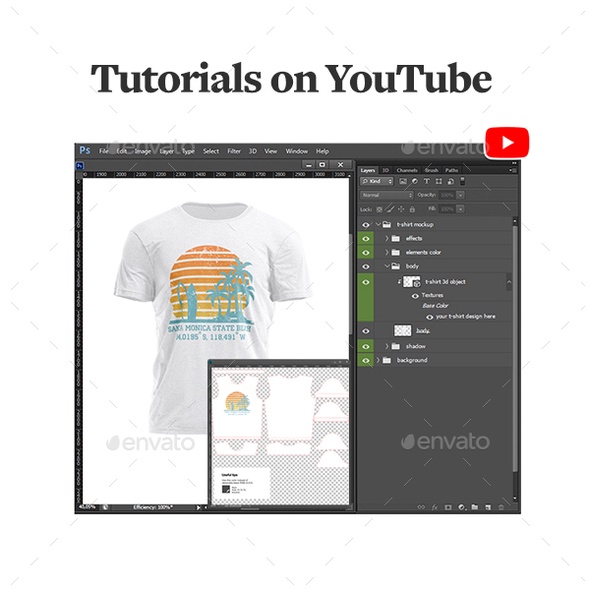Collapse t-shirt 3d object layer effects arrow

[x=509, y=282]
